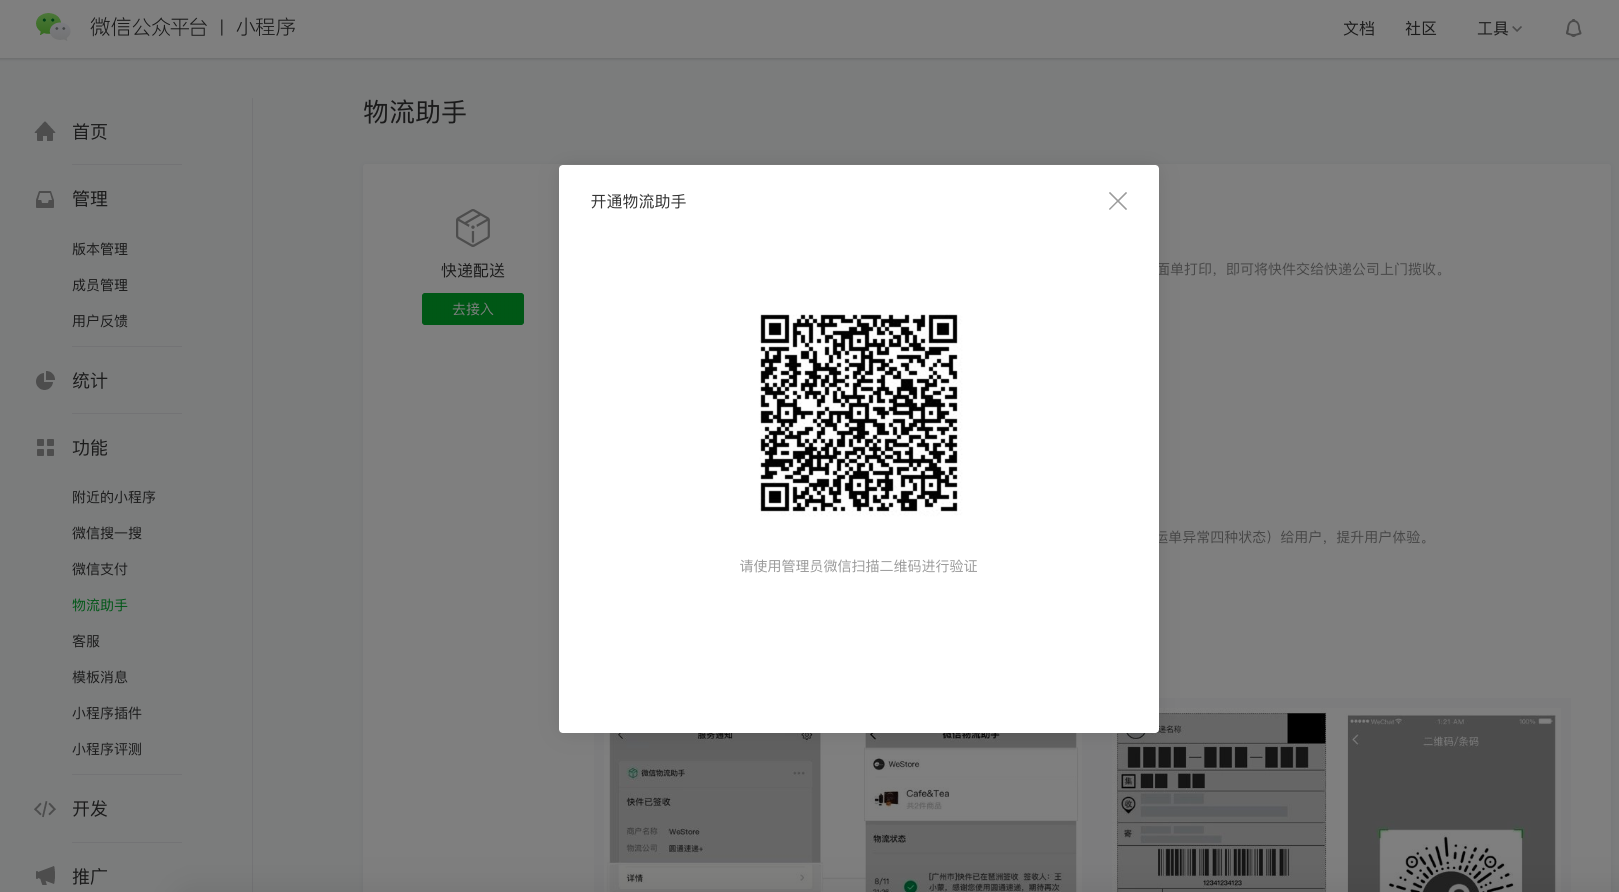Image resolution: width=1619 pixels, height=892 pixels.
Task: Click the 首页 home icon
Action: (45, 132)
